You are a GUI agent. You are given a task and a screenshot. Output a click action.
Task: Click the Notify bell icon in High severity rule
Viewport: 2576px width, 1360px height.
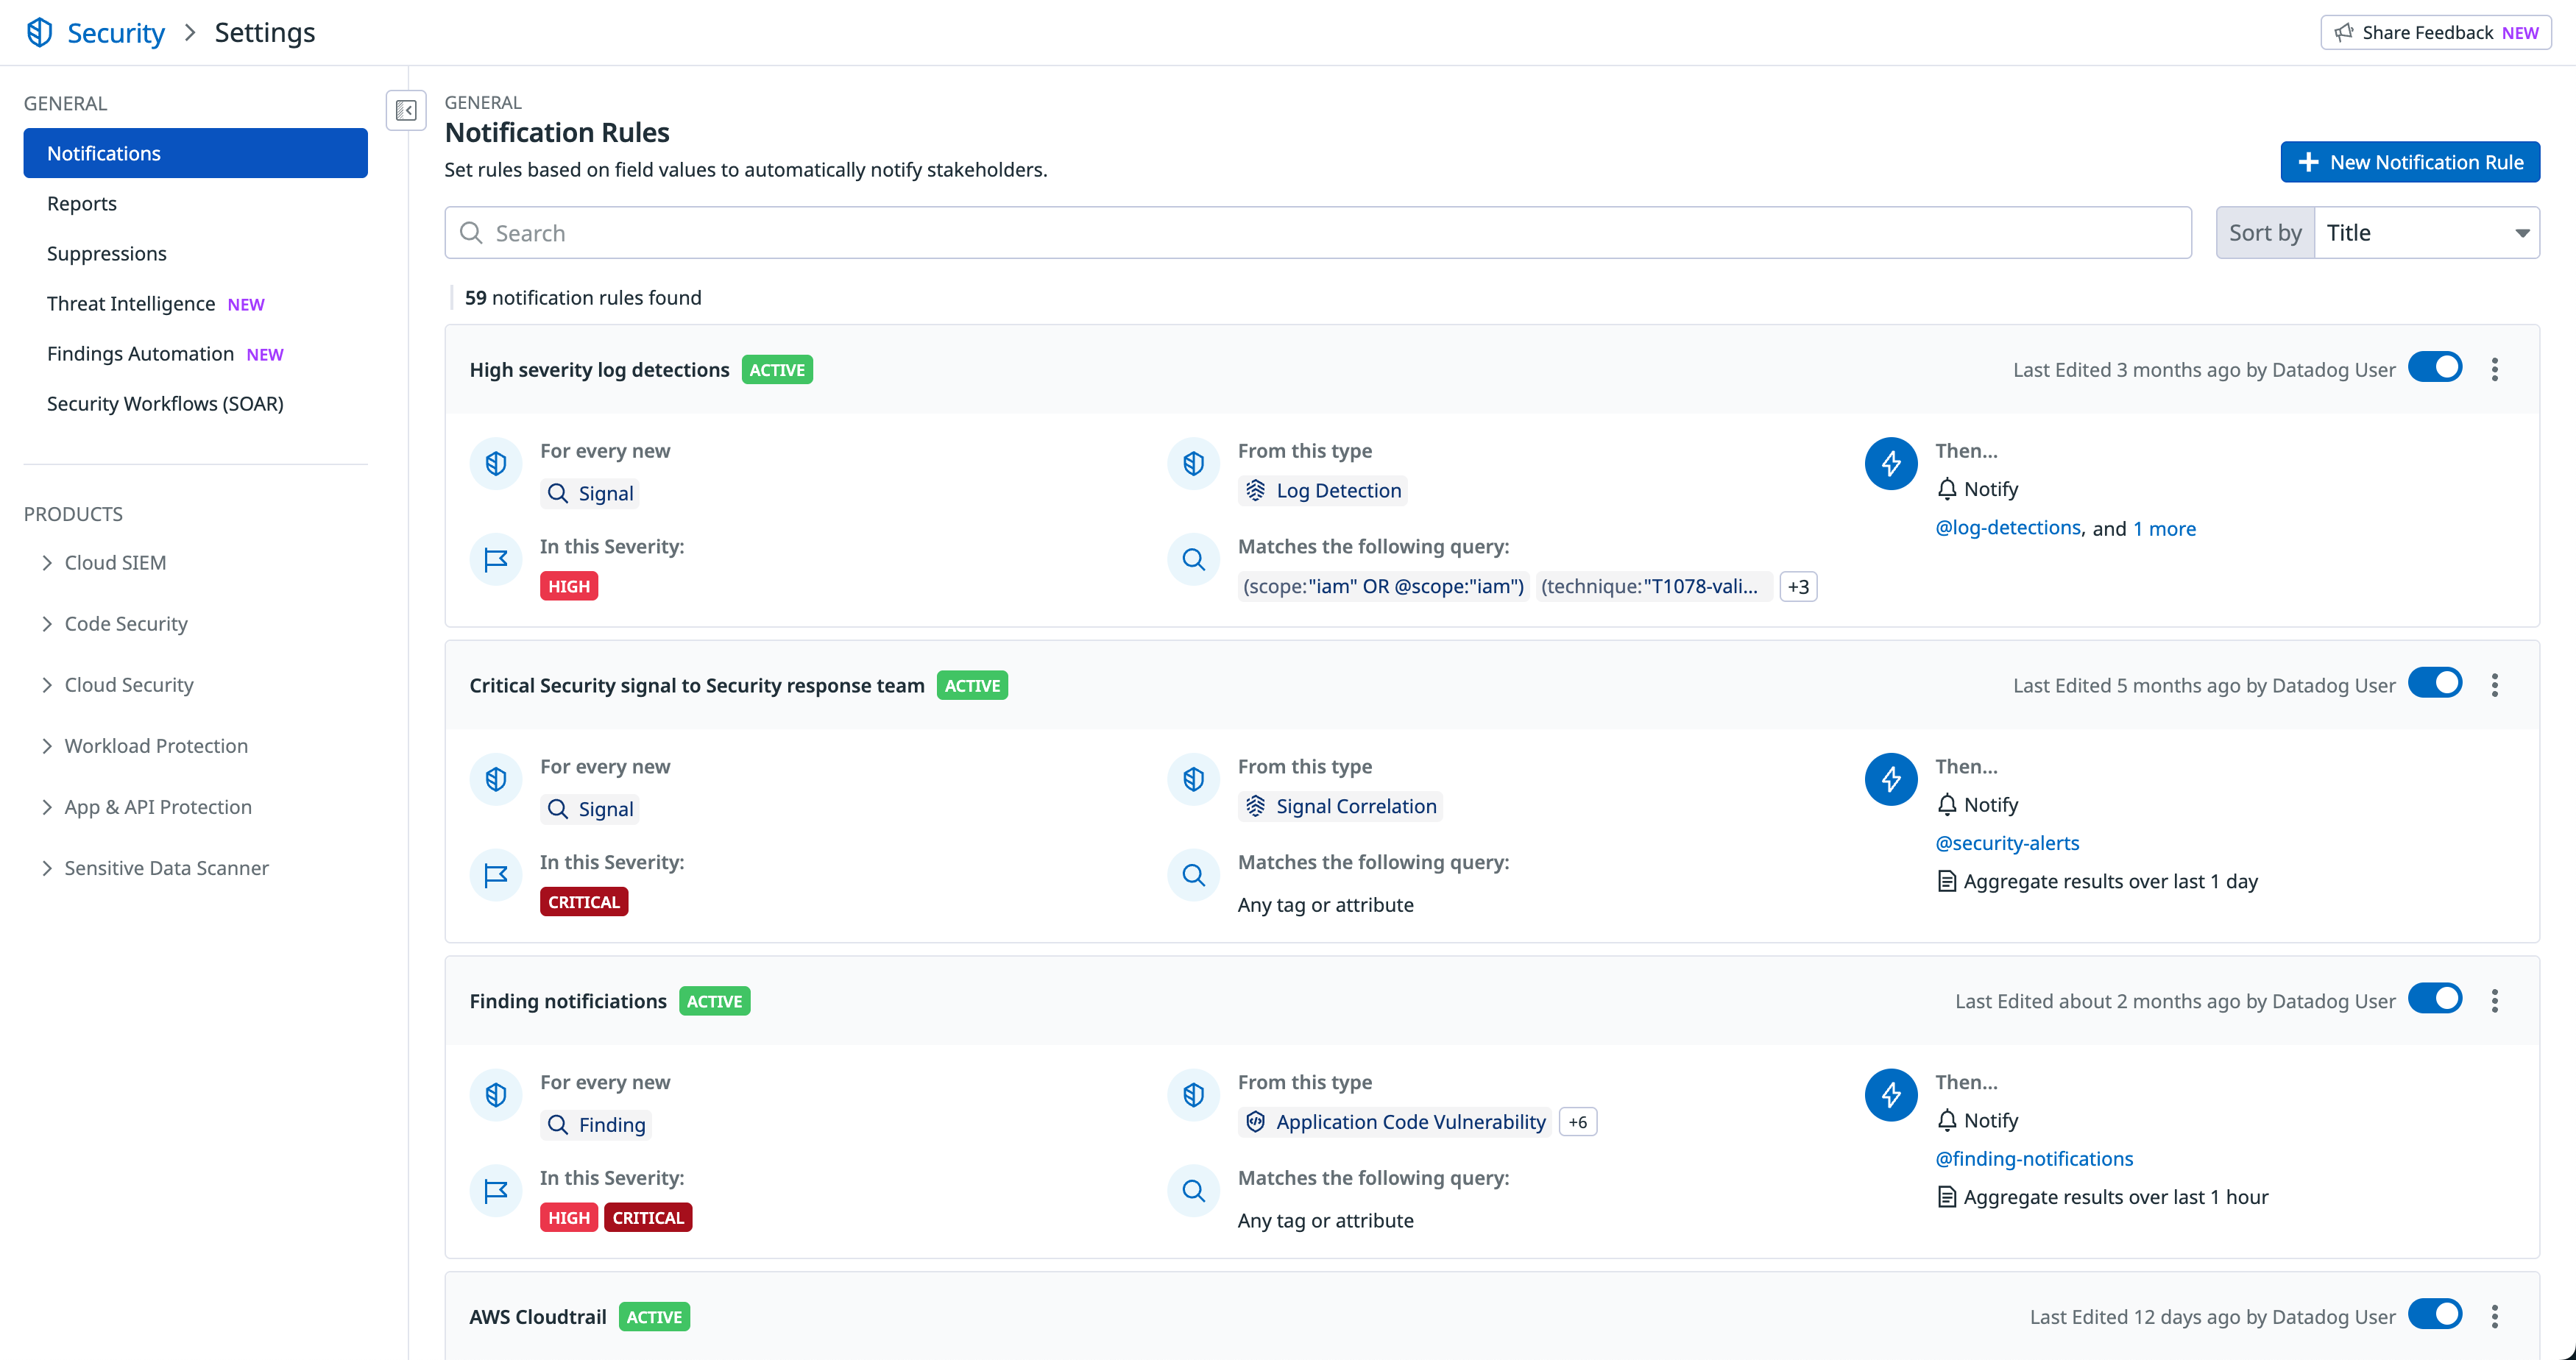click(1947, 489)
